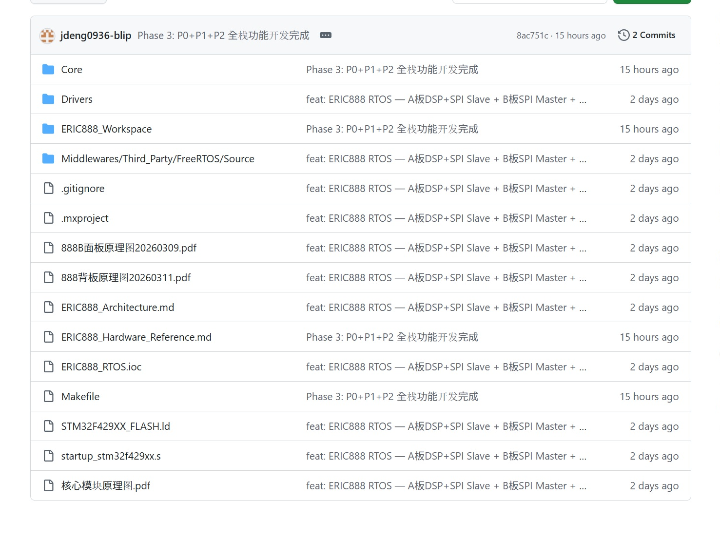Open the latest commit message in header
Image resolution: width=720 pixels, height=540 pixels.
223,36
